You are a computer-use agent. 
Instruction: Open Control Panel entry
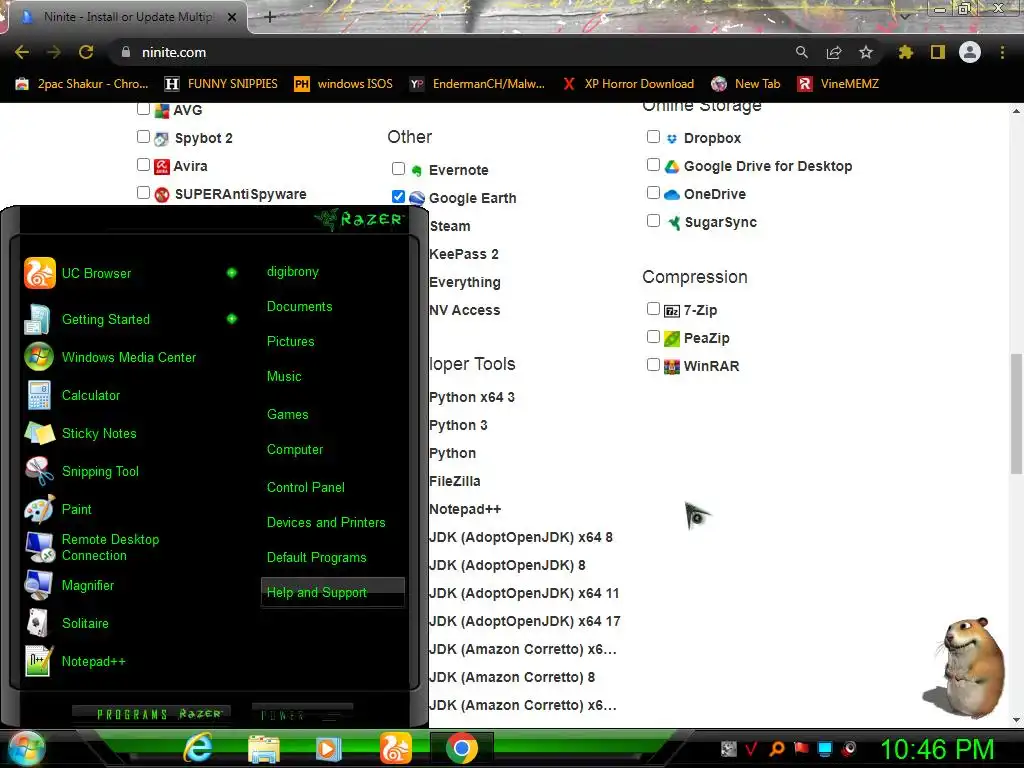[305, 487]
